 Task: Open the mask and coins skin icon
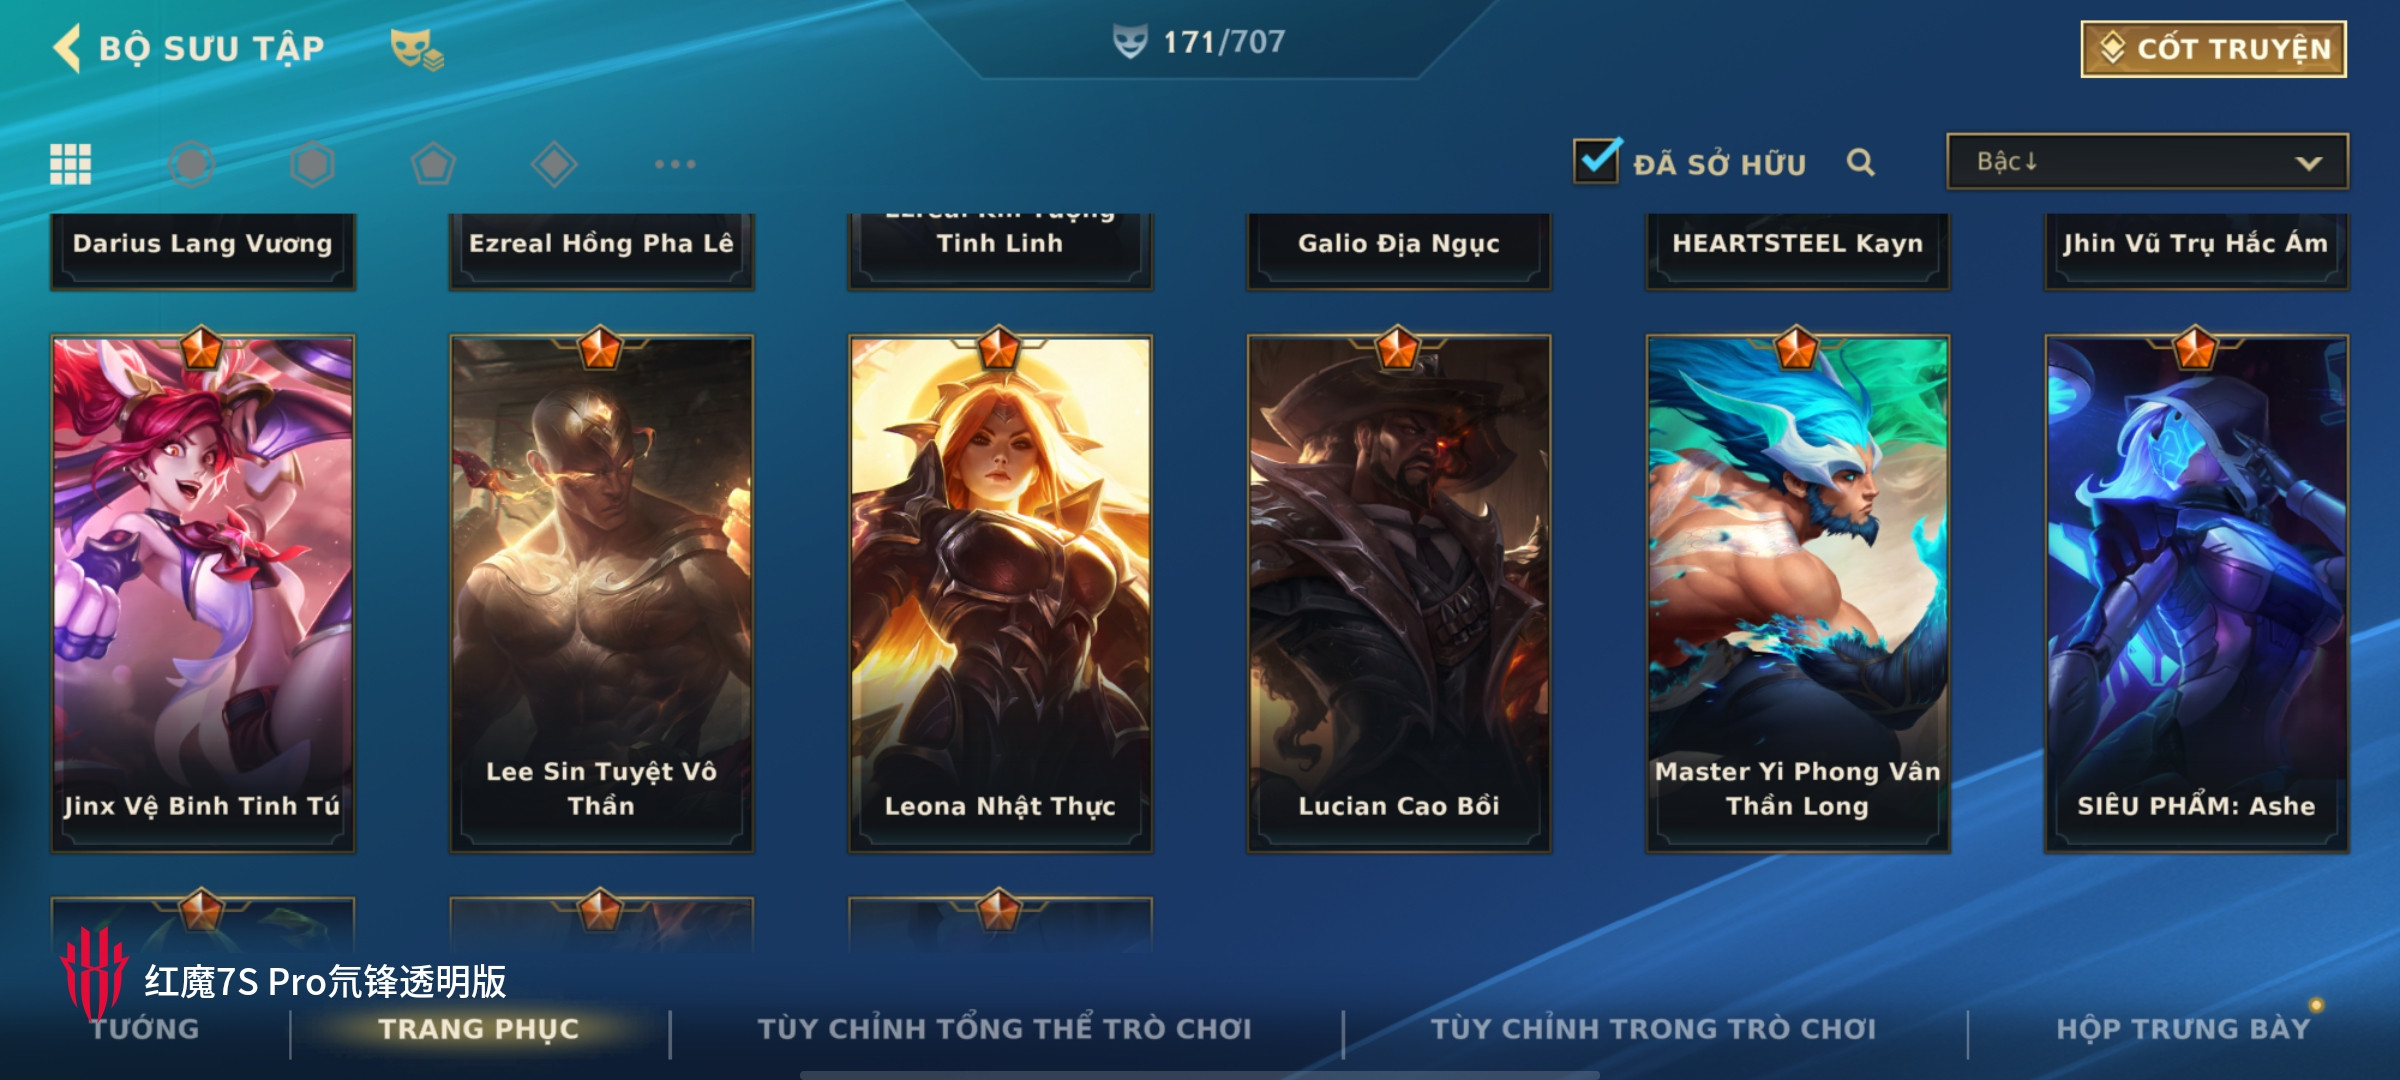416,49
